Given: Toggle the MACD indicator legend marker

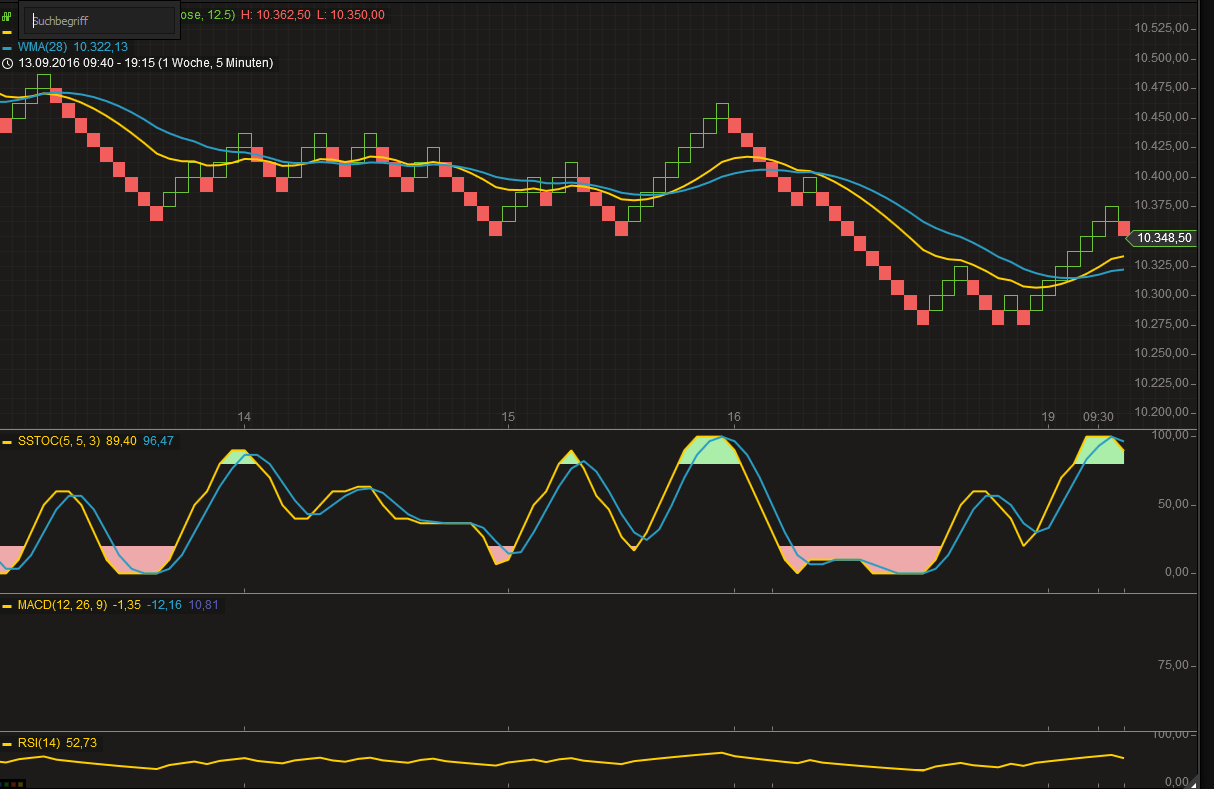Looking at the screenshot, I should point(6,604).
